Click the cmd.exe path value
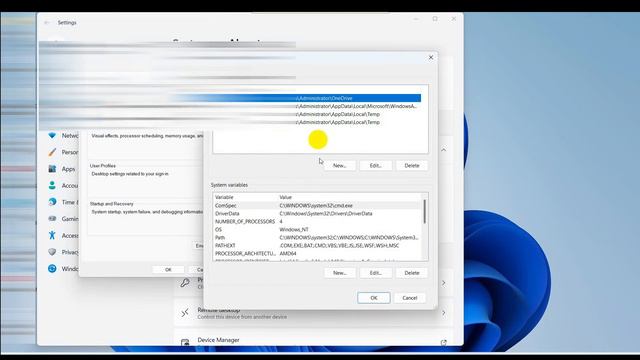Screen dimensions: 640x360 [316, 206]
